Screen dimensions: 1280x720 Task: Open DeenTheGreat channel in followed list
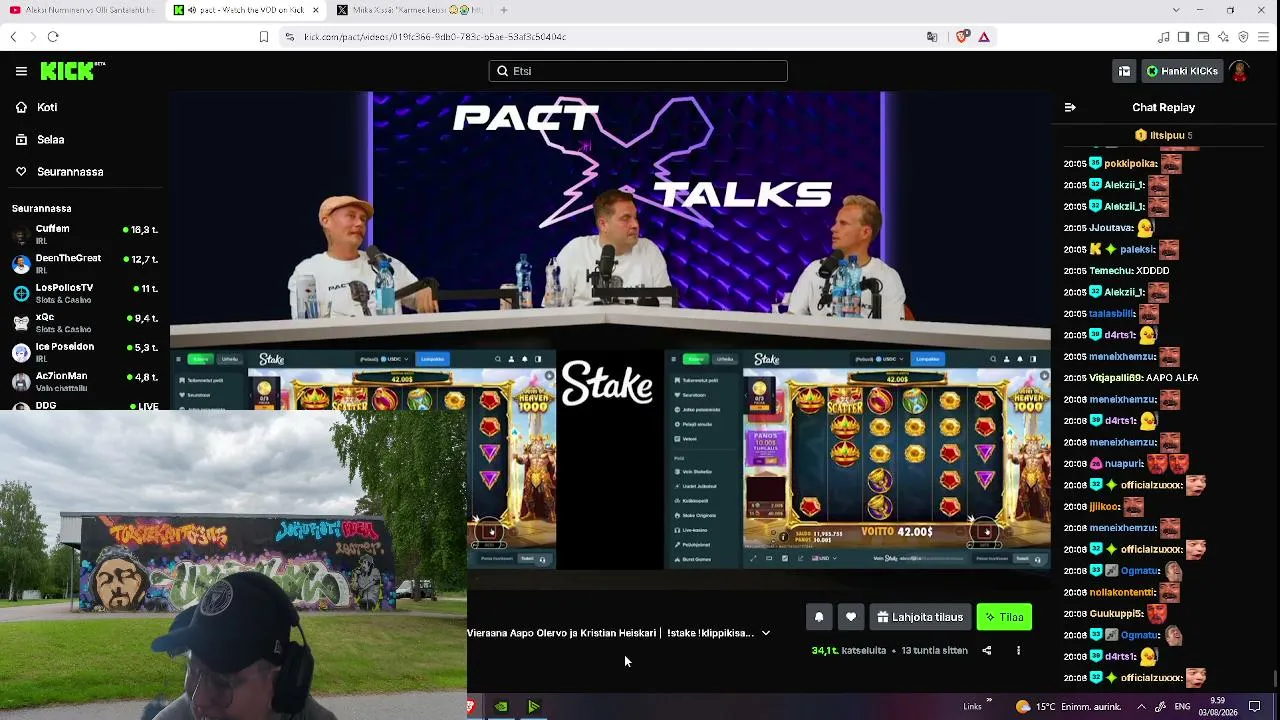(x=85, y=264)
